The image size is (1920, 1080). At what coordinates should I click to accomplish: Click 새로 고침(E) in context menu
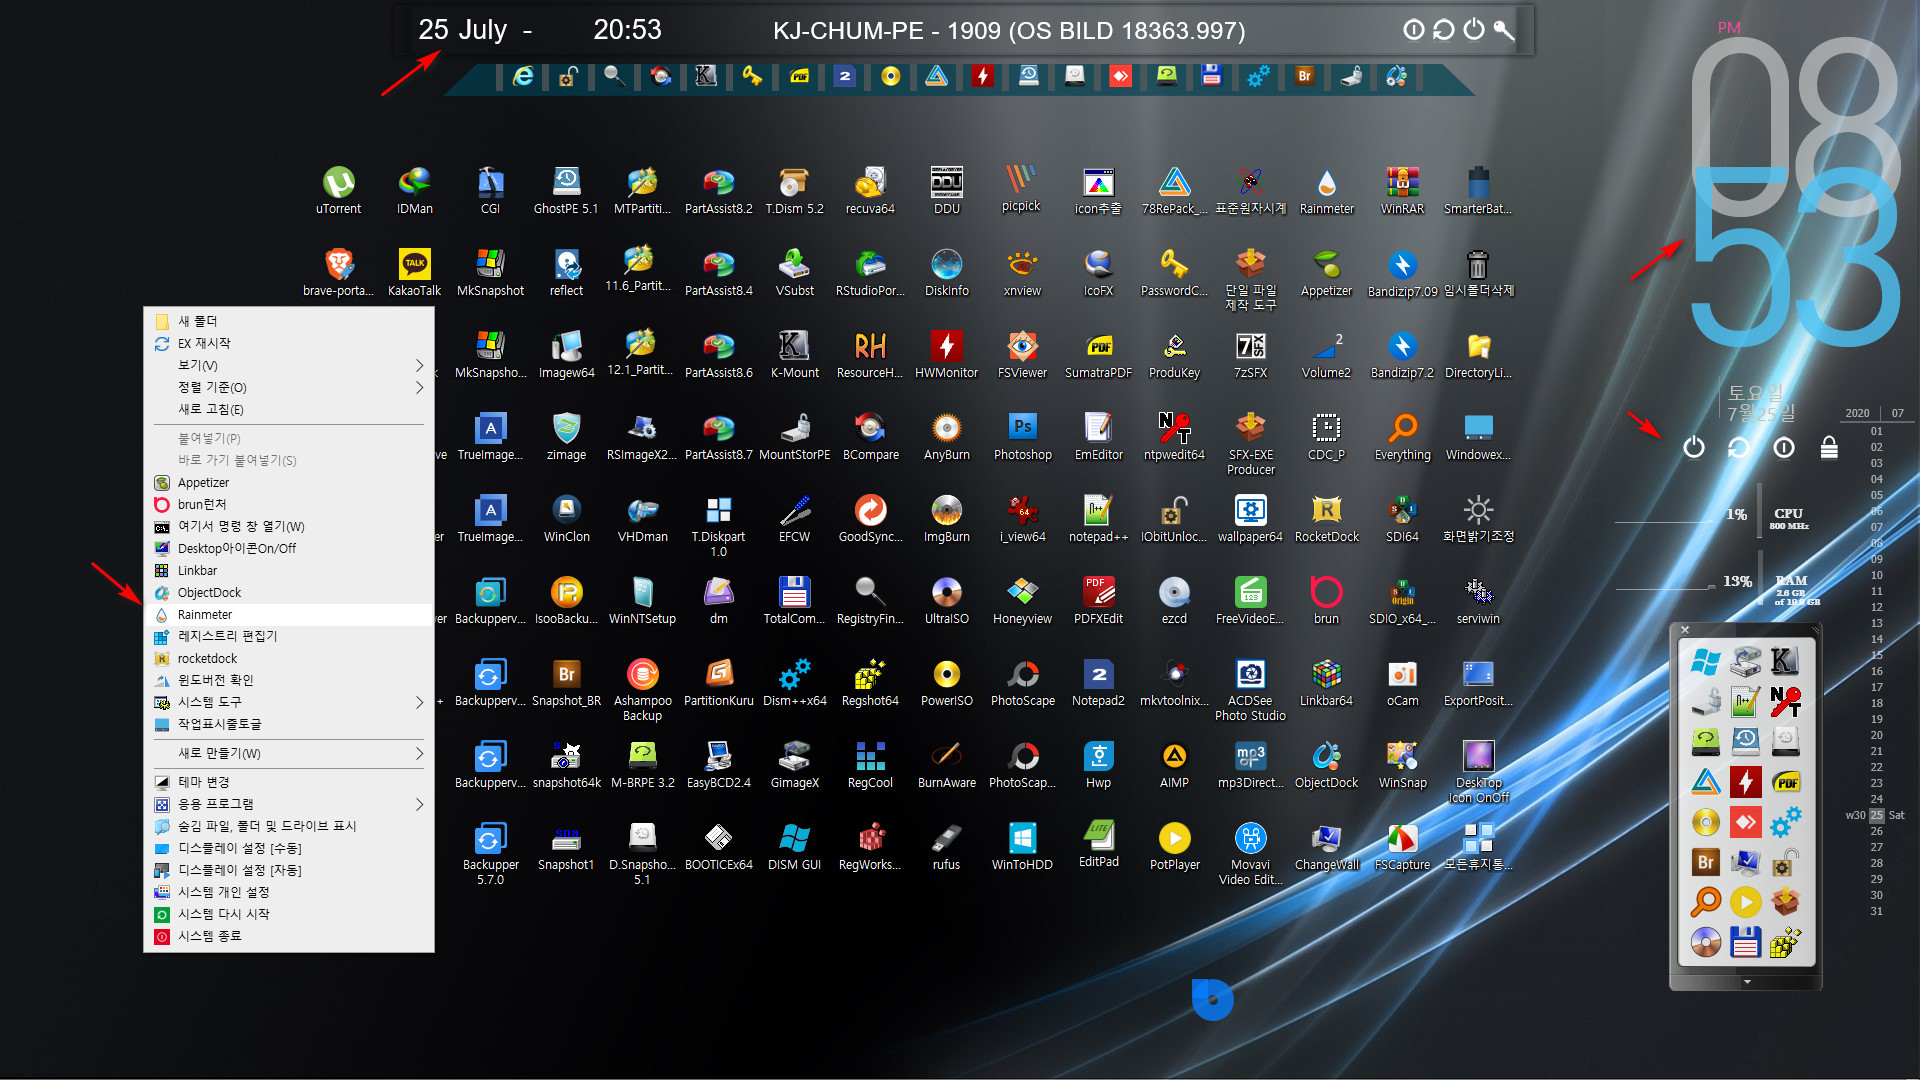point(290,409)
